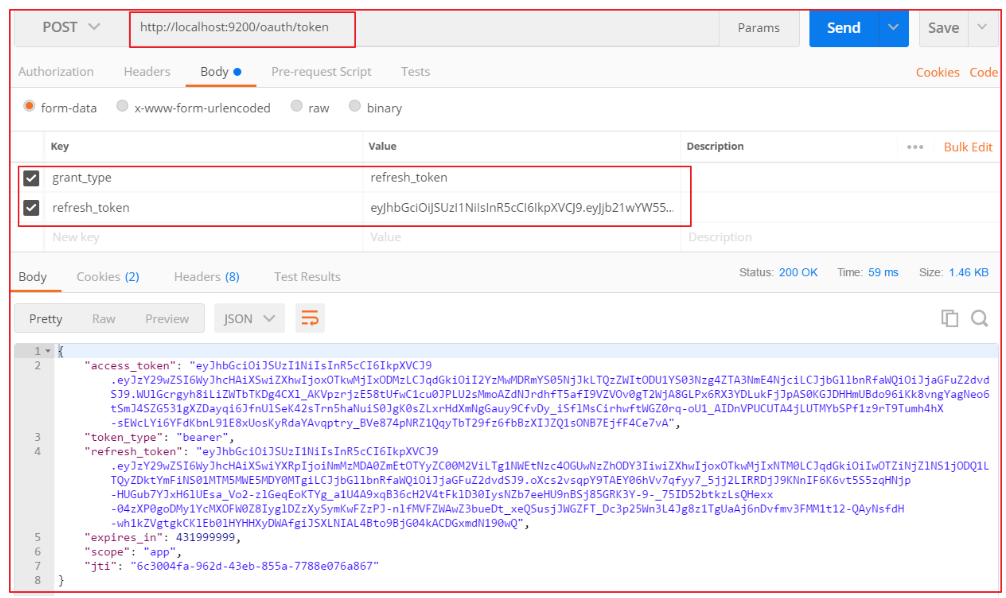
Task: Click the Bulk Edit link
Action: [968, 147]
